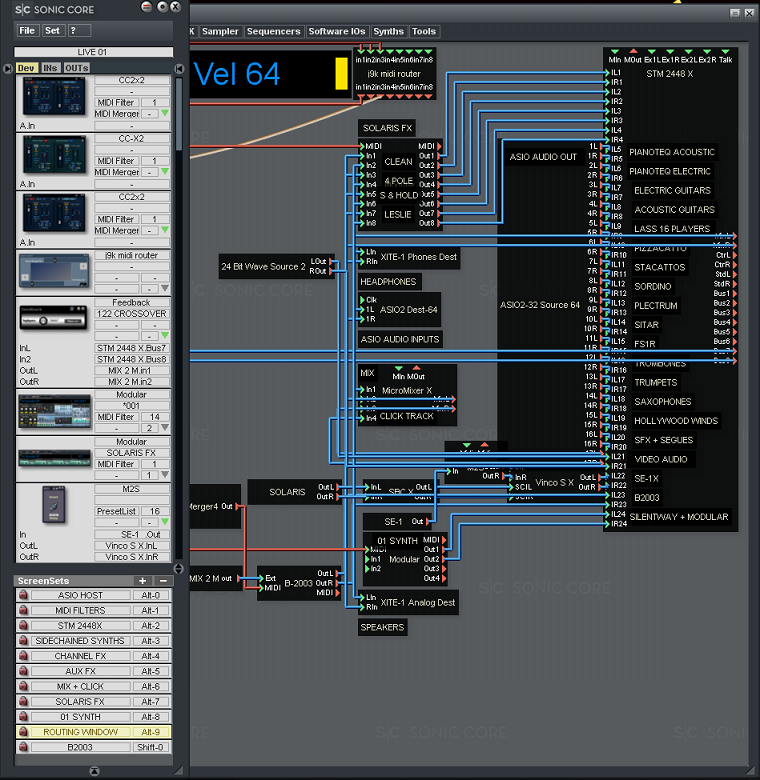Click the SOLARIS FX Modular device icon
The height and width of the screenshot is (780, 760).
point(56,456)
